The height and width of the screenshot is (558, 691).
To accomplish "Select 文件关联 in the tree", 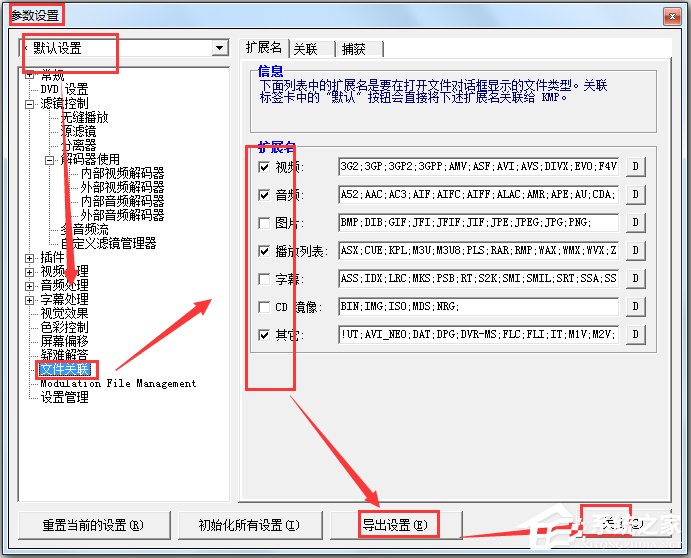I will click(x=65, y=369).
